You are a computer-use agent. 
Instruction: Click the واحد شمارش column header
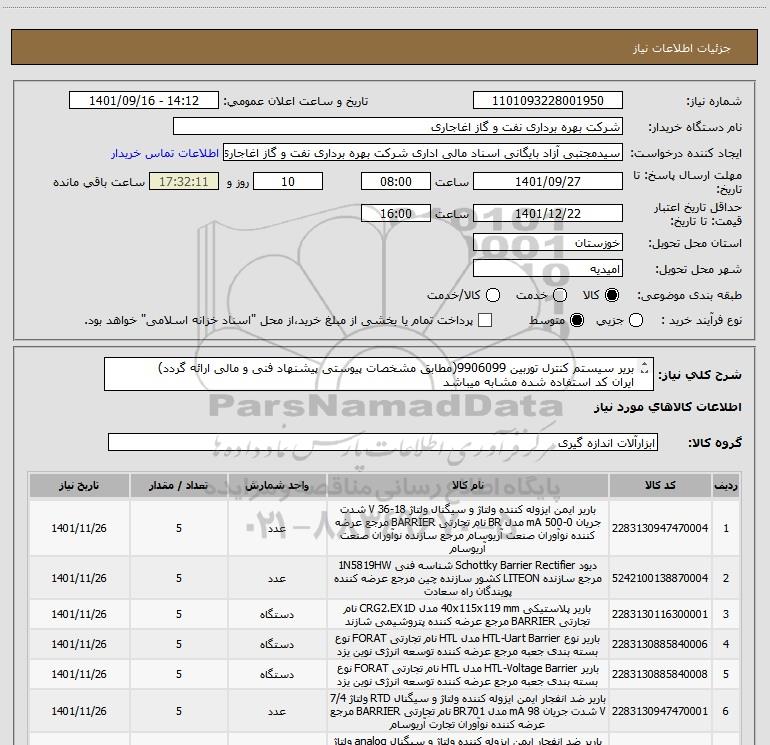(x=277, y=486)
